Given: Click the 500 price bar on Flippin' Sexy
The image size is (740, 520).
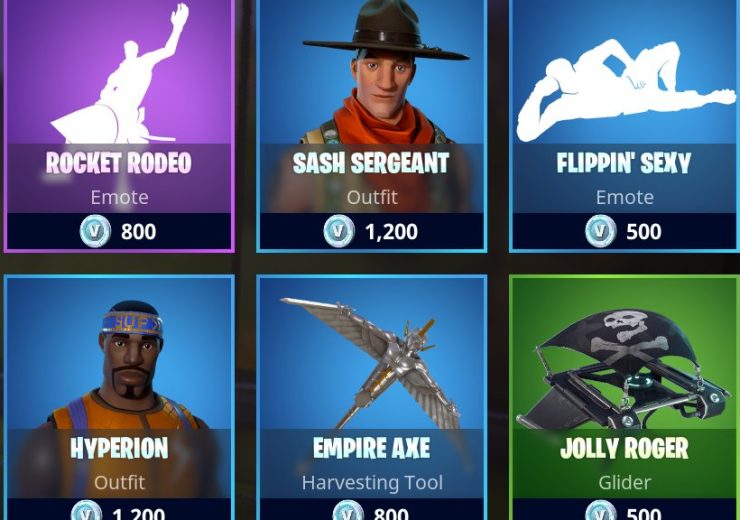Looking at the screenshot, I should pos(624,231).
